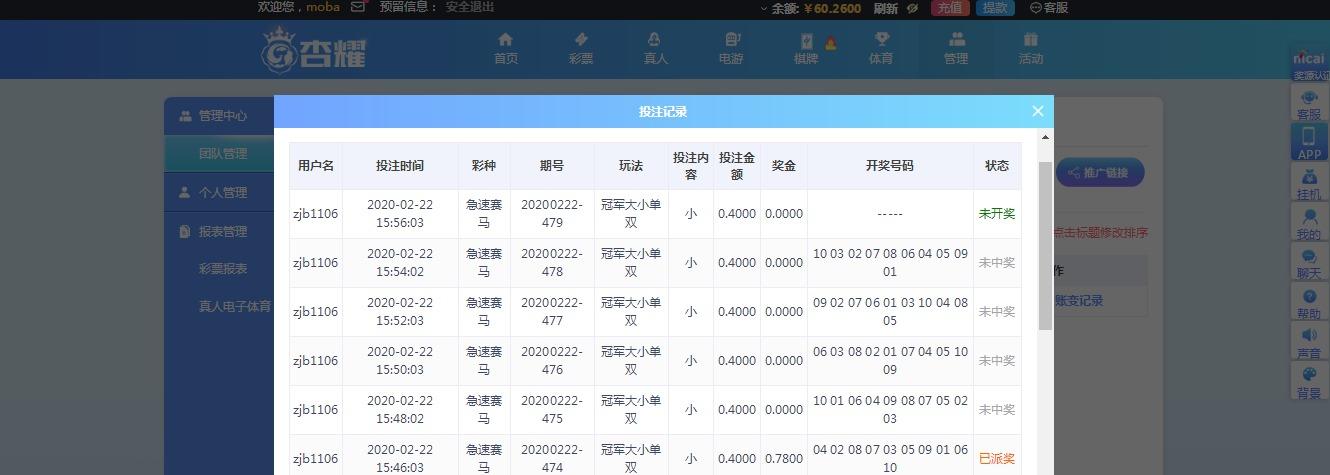Open the 棋牌 card games nav icon

tap(806, 48)
